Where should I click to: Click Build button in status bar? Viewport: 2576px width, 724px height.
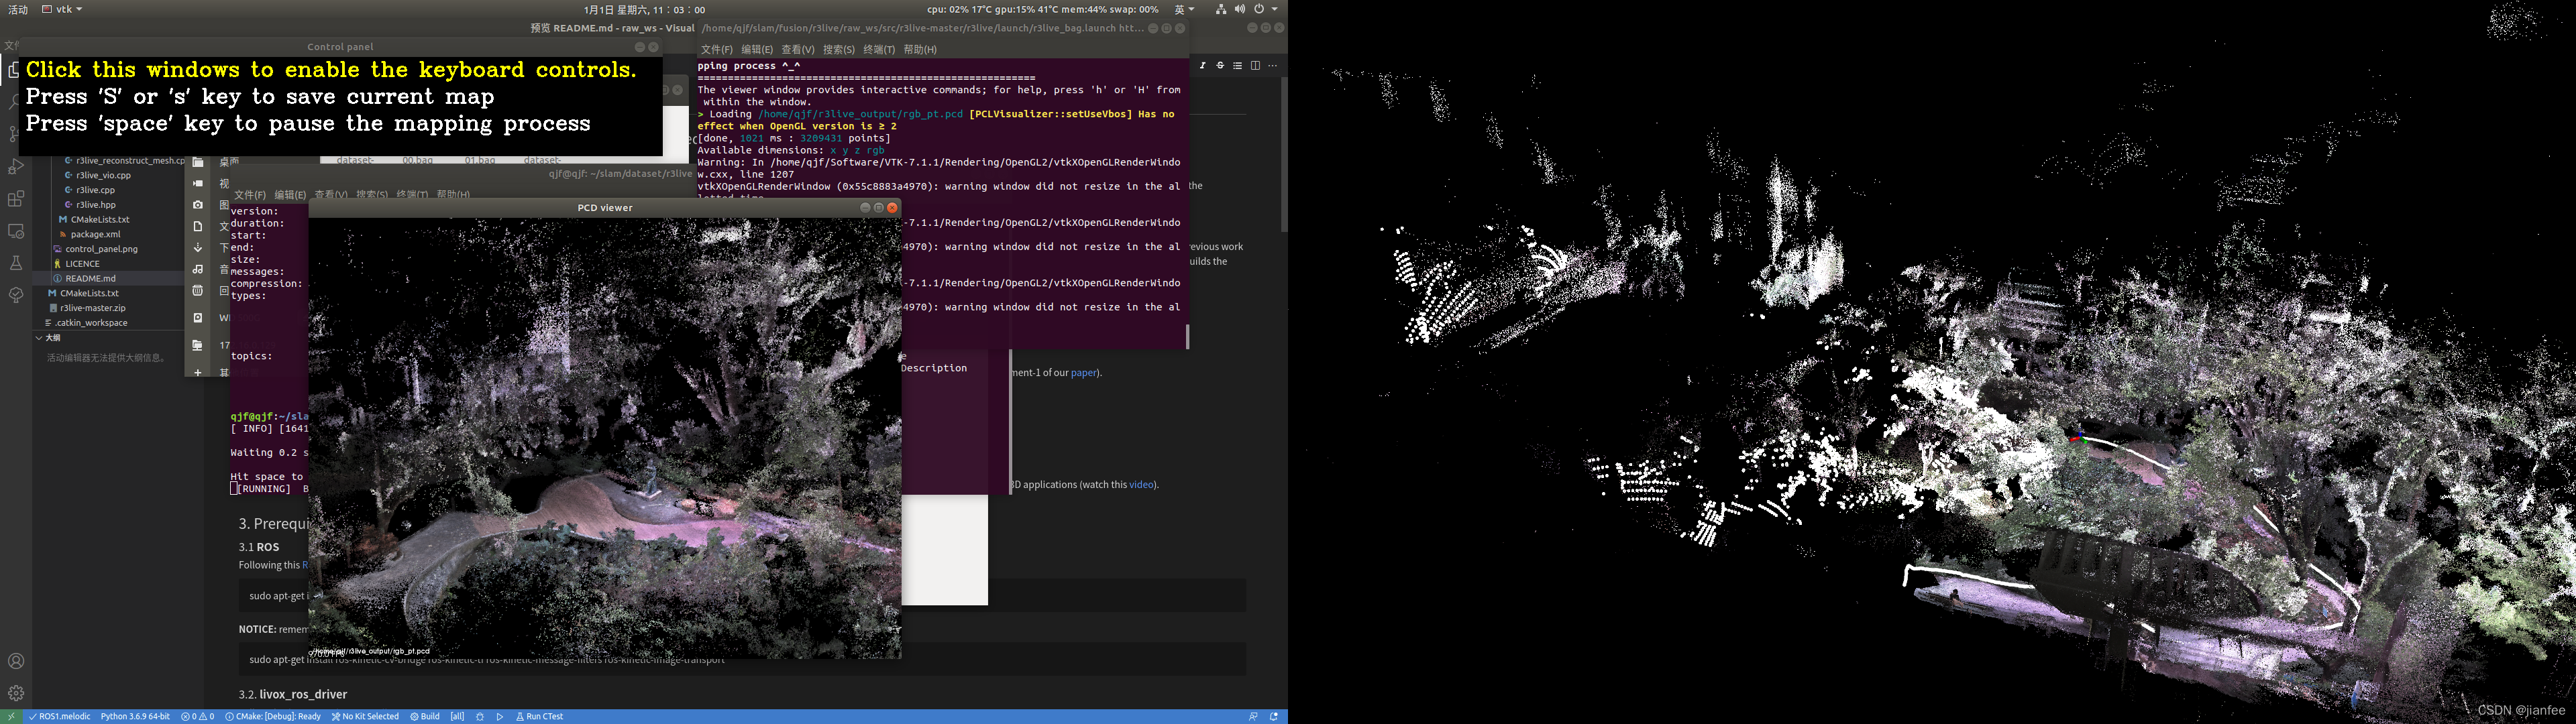425,716
